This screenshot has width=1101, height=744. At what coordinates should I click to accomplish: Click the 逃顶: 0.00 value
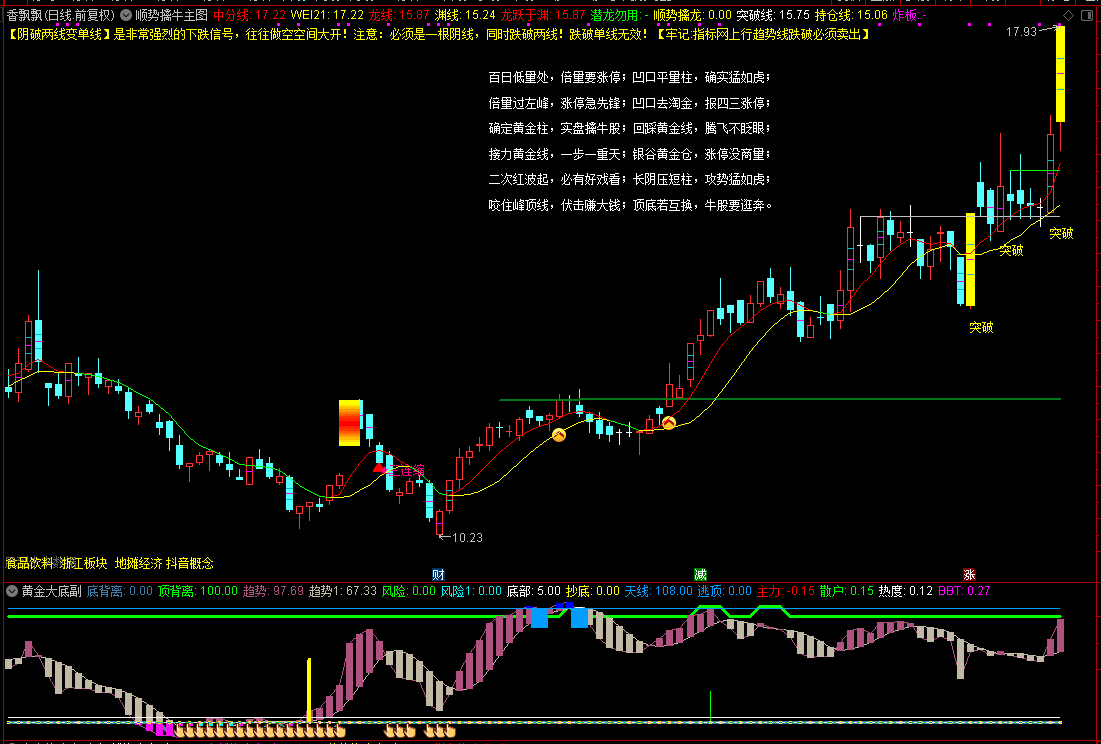click(725, 591)
